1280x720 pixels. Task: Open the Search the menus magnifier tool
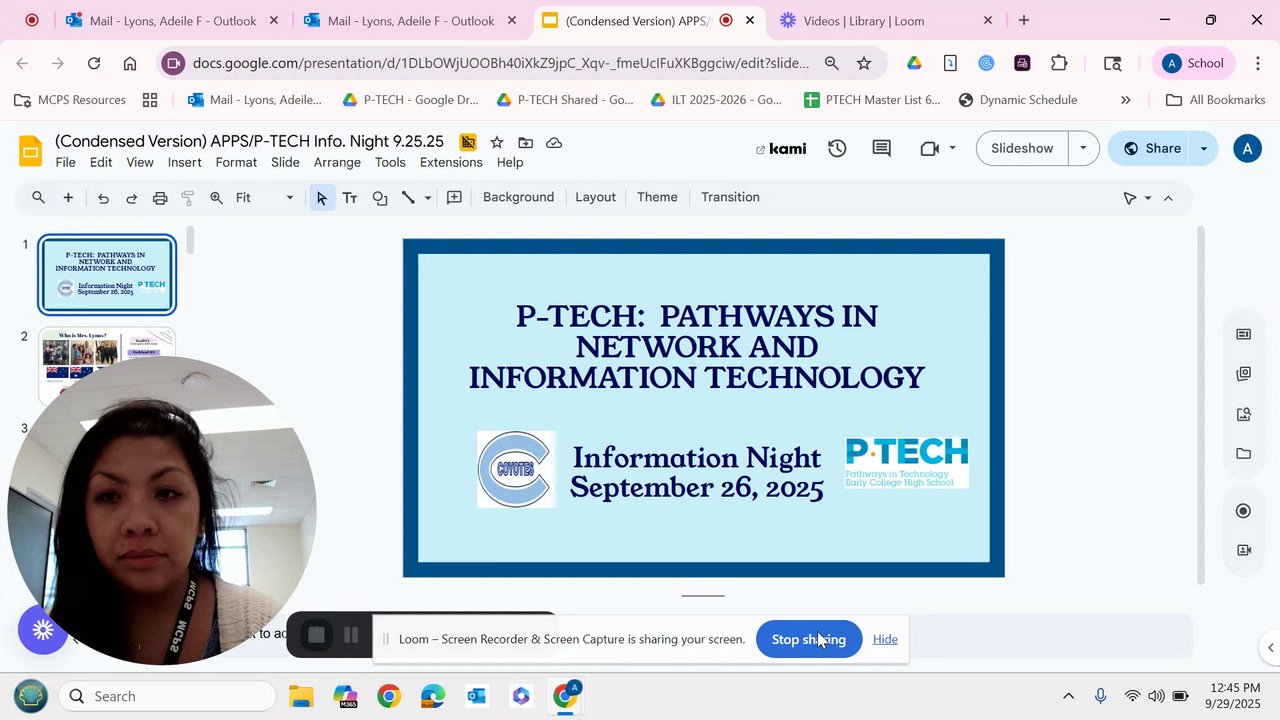click(38, 197)
